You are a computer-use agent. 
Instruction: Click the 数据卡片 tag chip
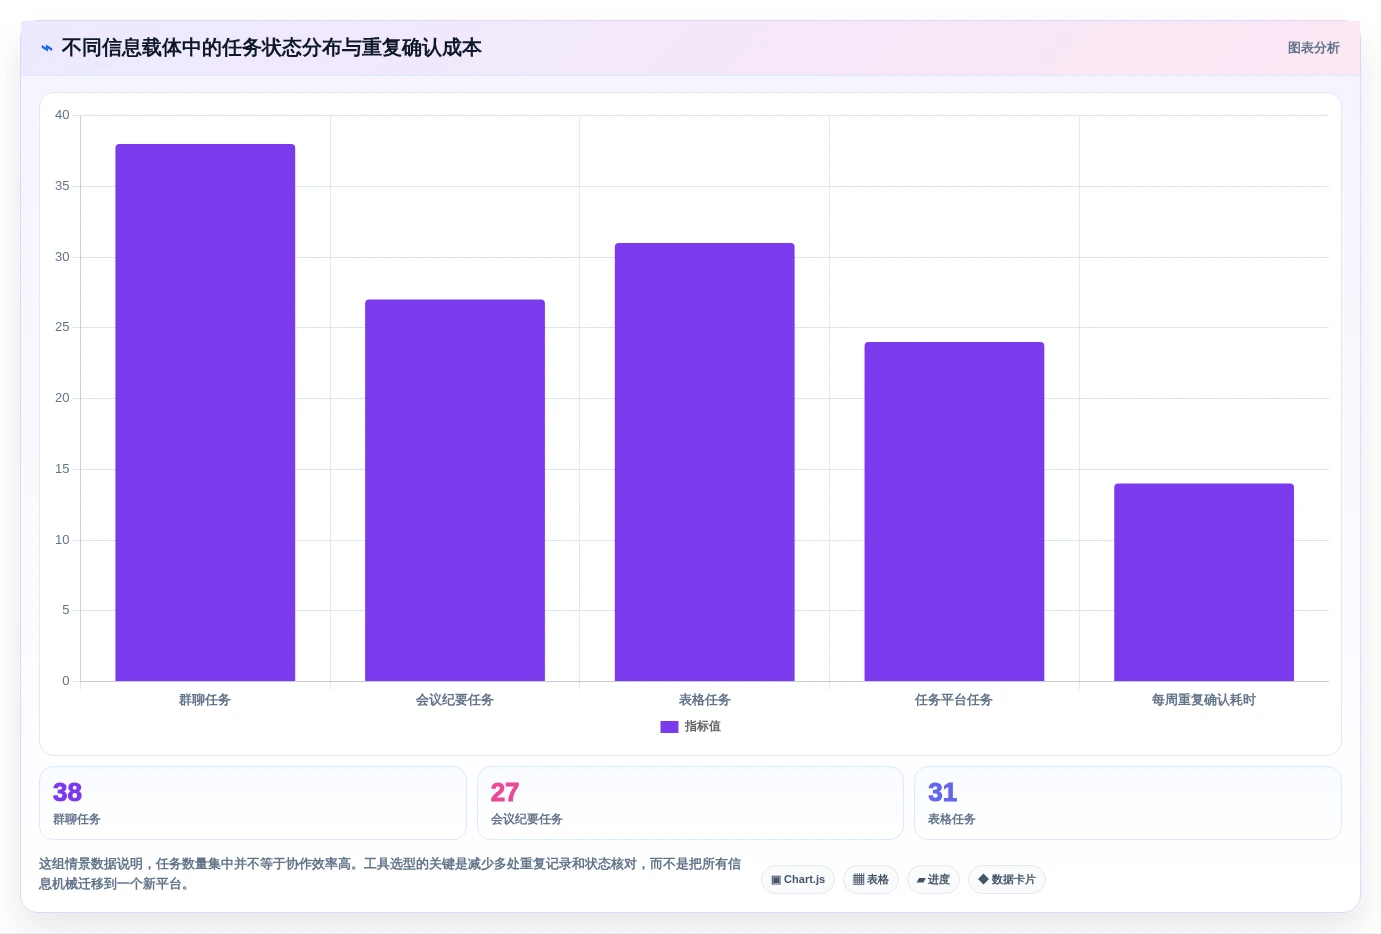pos(1007,880)
